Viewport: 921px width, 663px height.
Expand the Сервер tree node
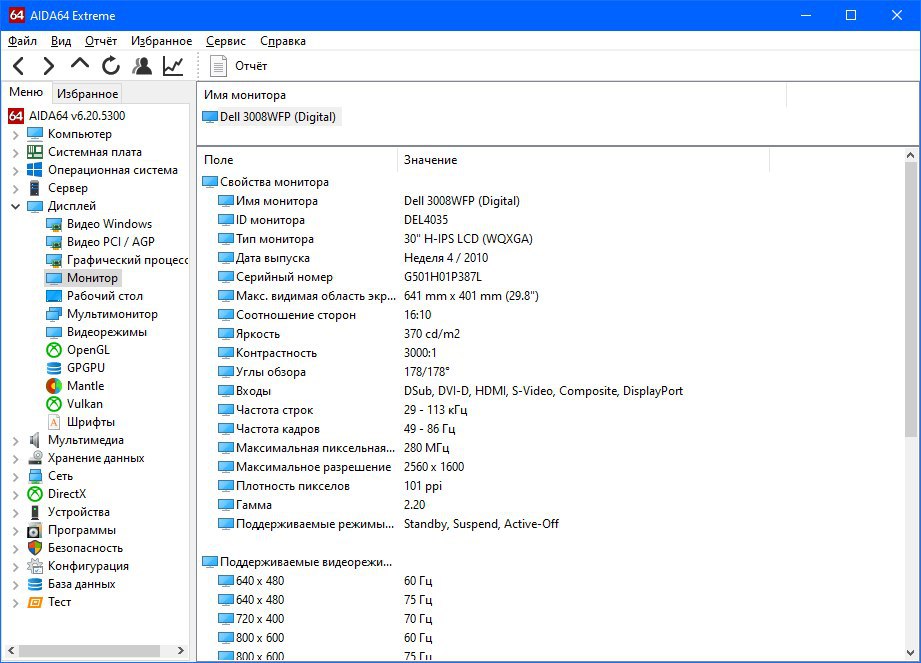click(15, 189)
